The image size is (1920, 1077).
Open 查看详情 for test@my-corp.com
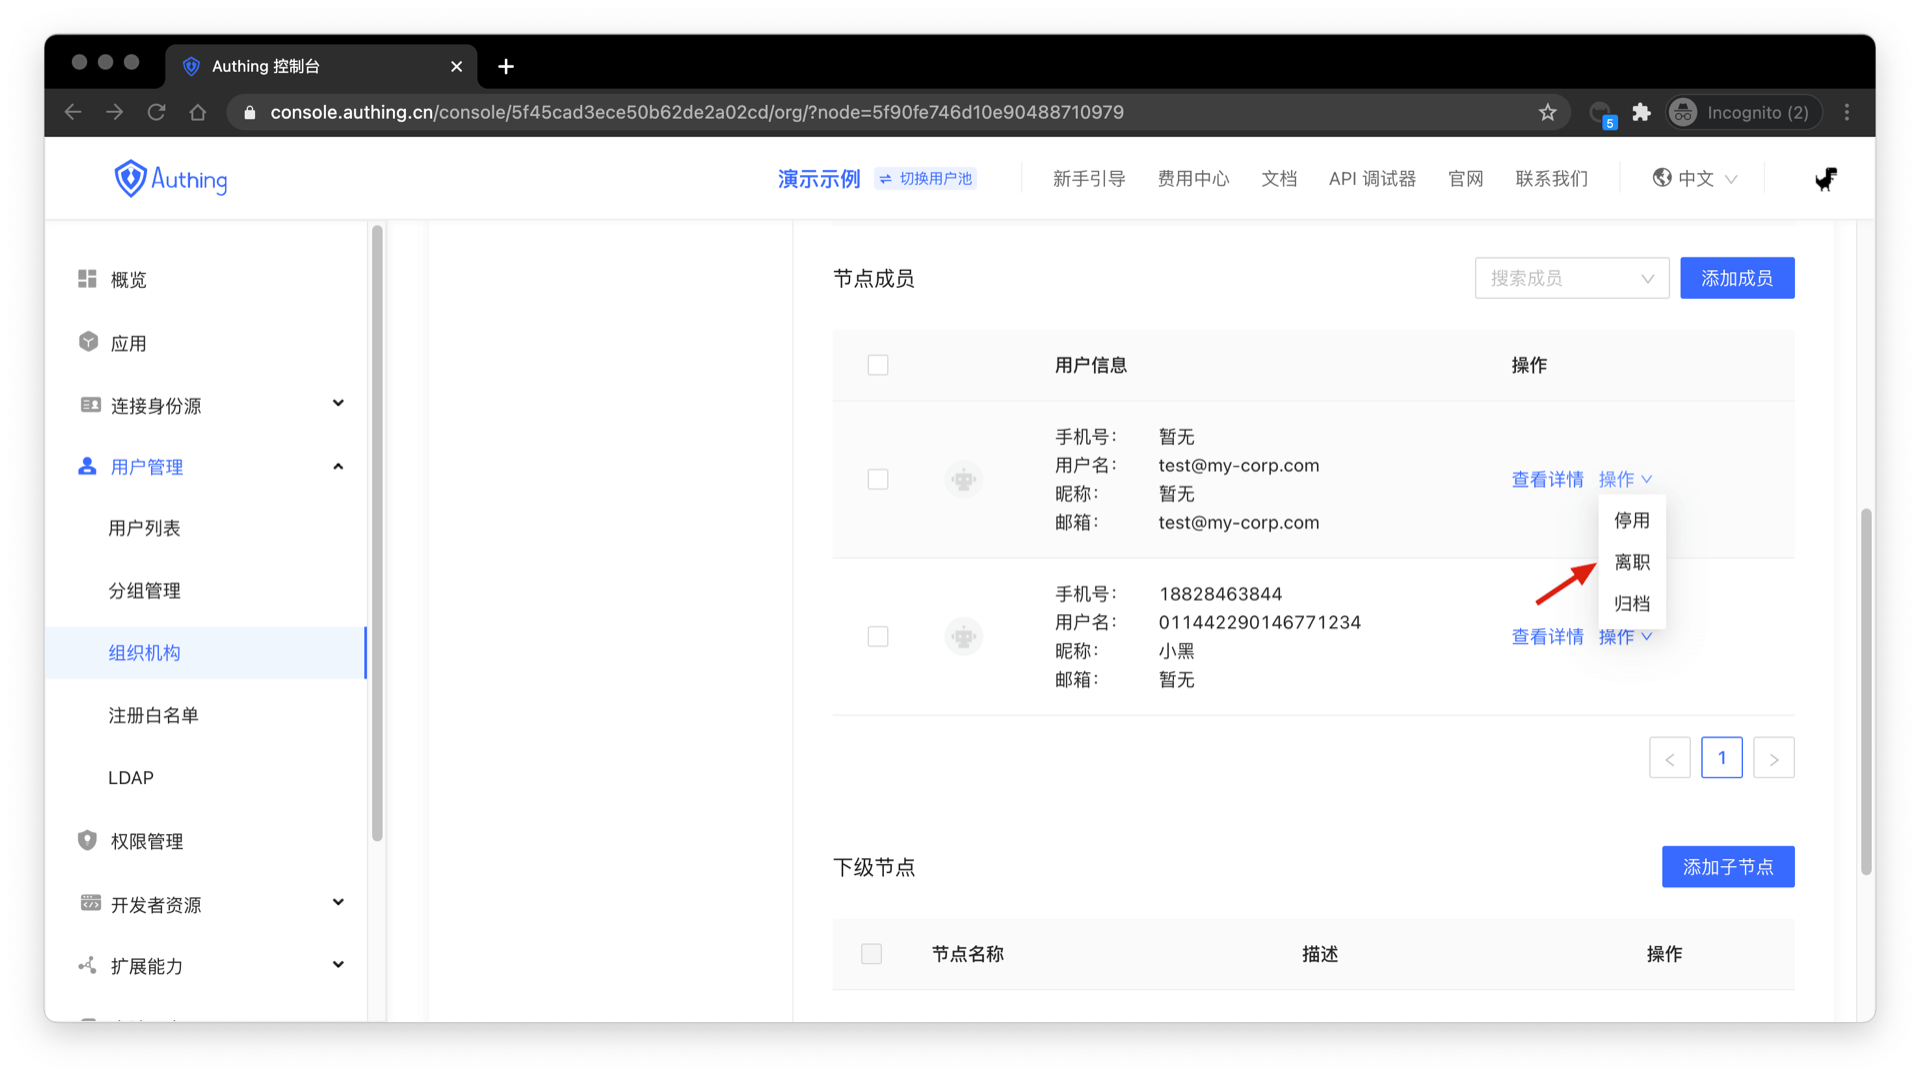pyautogui.click(x=1546, y=479)
